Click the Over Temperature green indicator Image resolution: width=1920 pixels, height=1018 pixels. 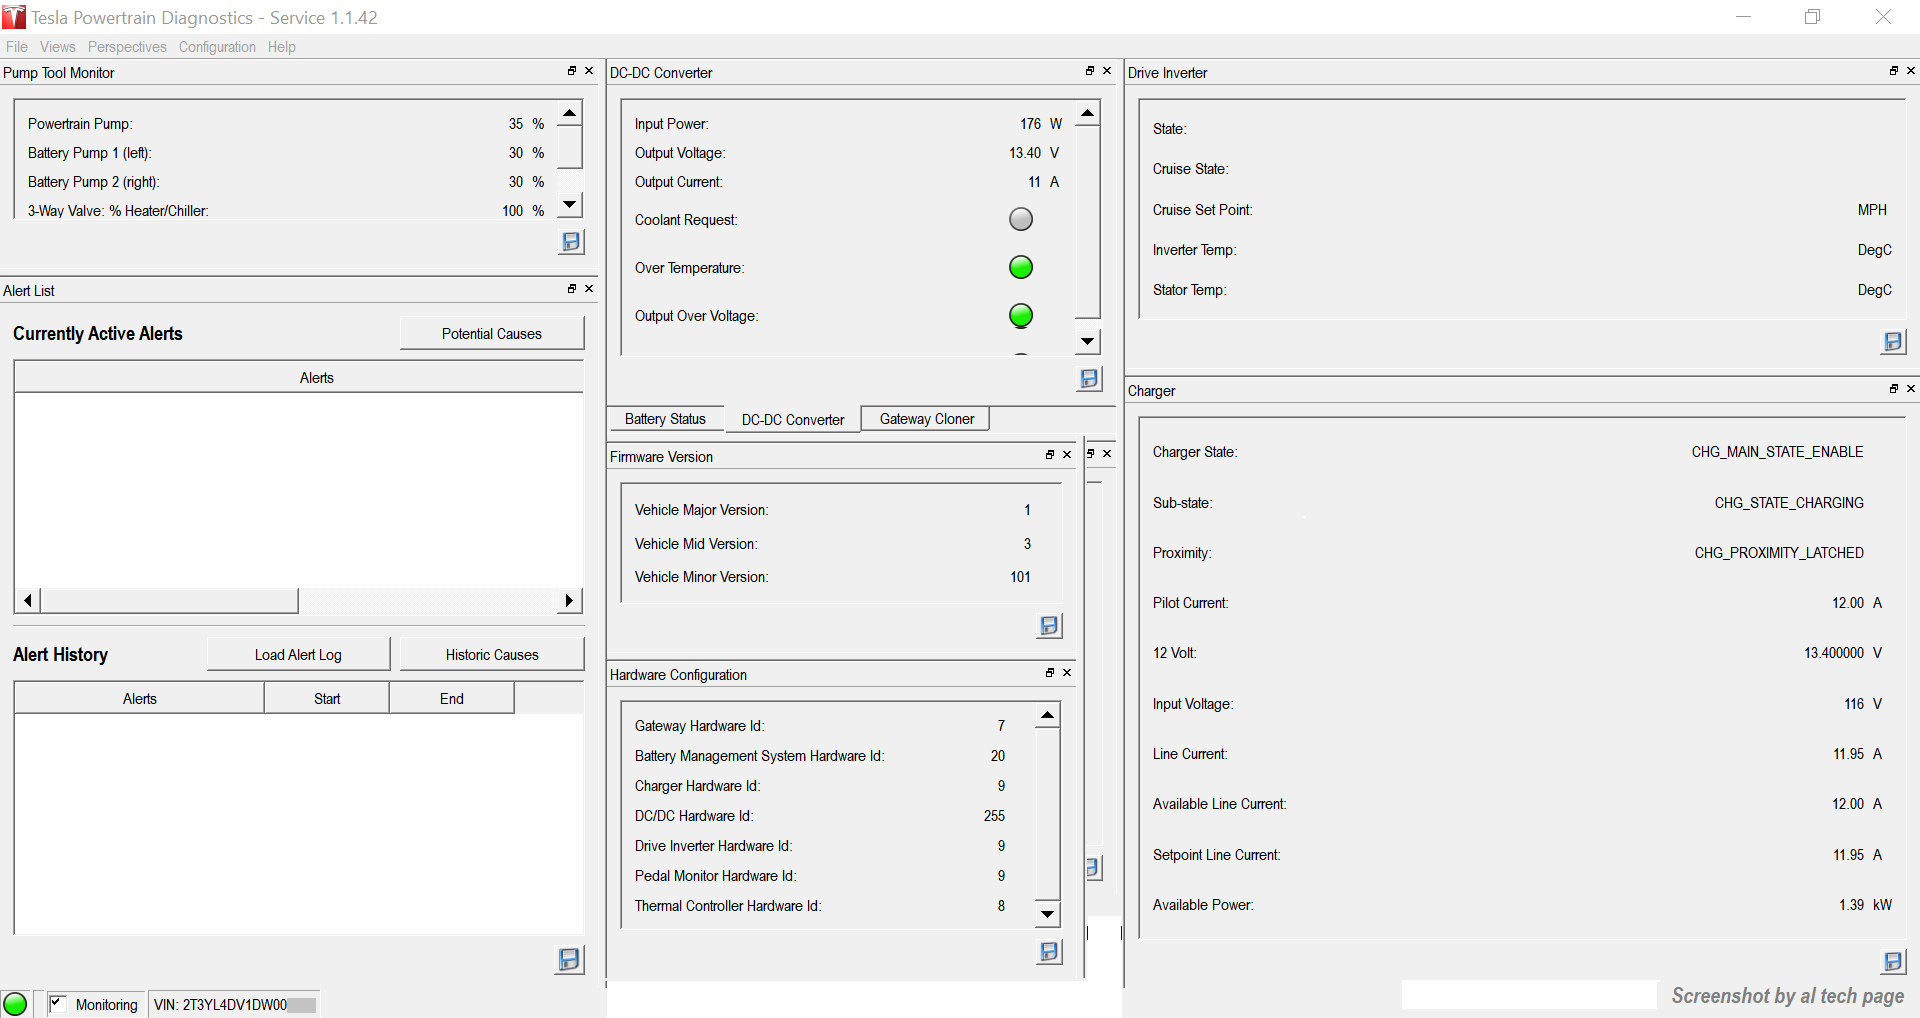[x=1020, y=268]
